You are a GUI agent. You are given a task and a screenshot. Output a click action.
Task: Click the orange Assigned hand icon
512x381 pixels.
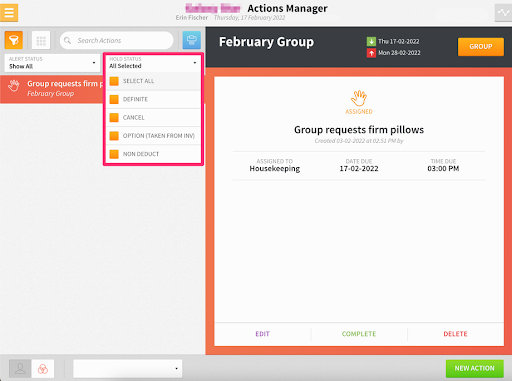(359, 98)
